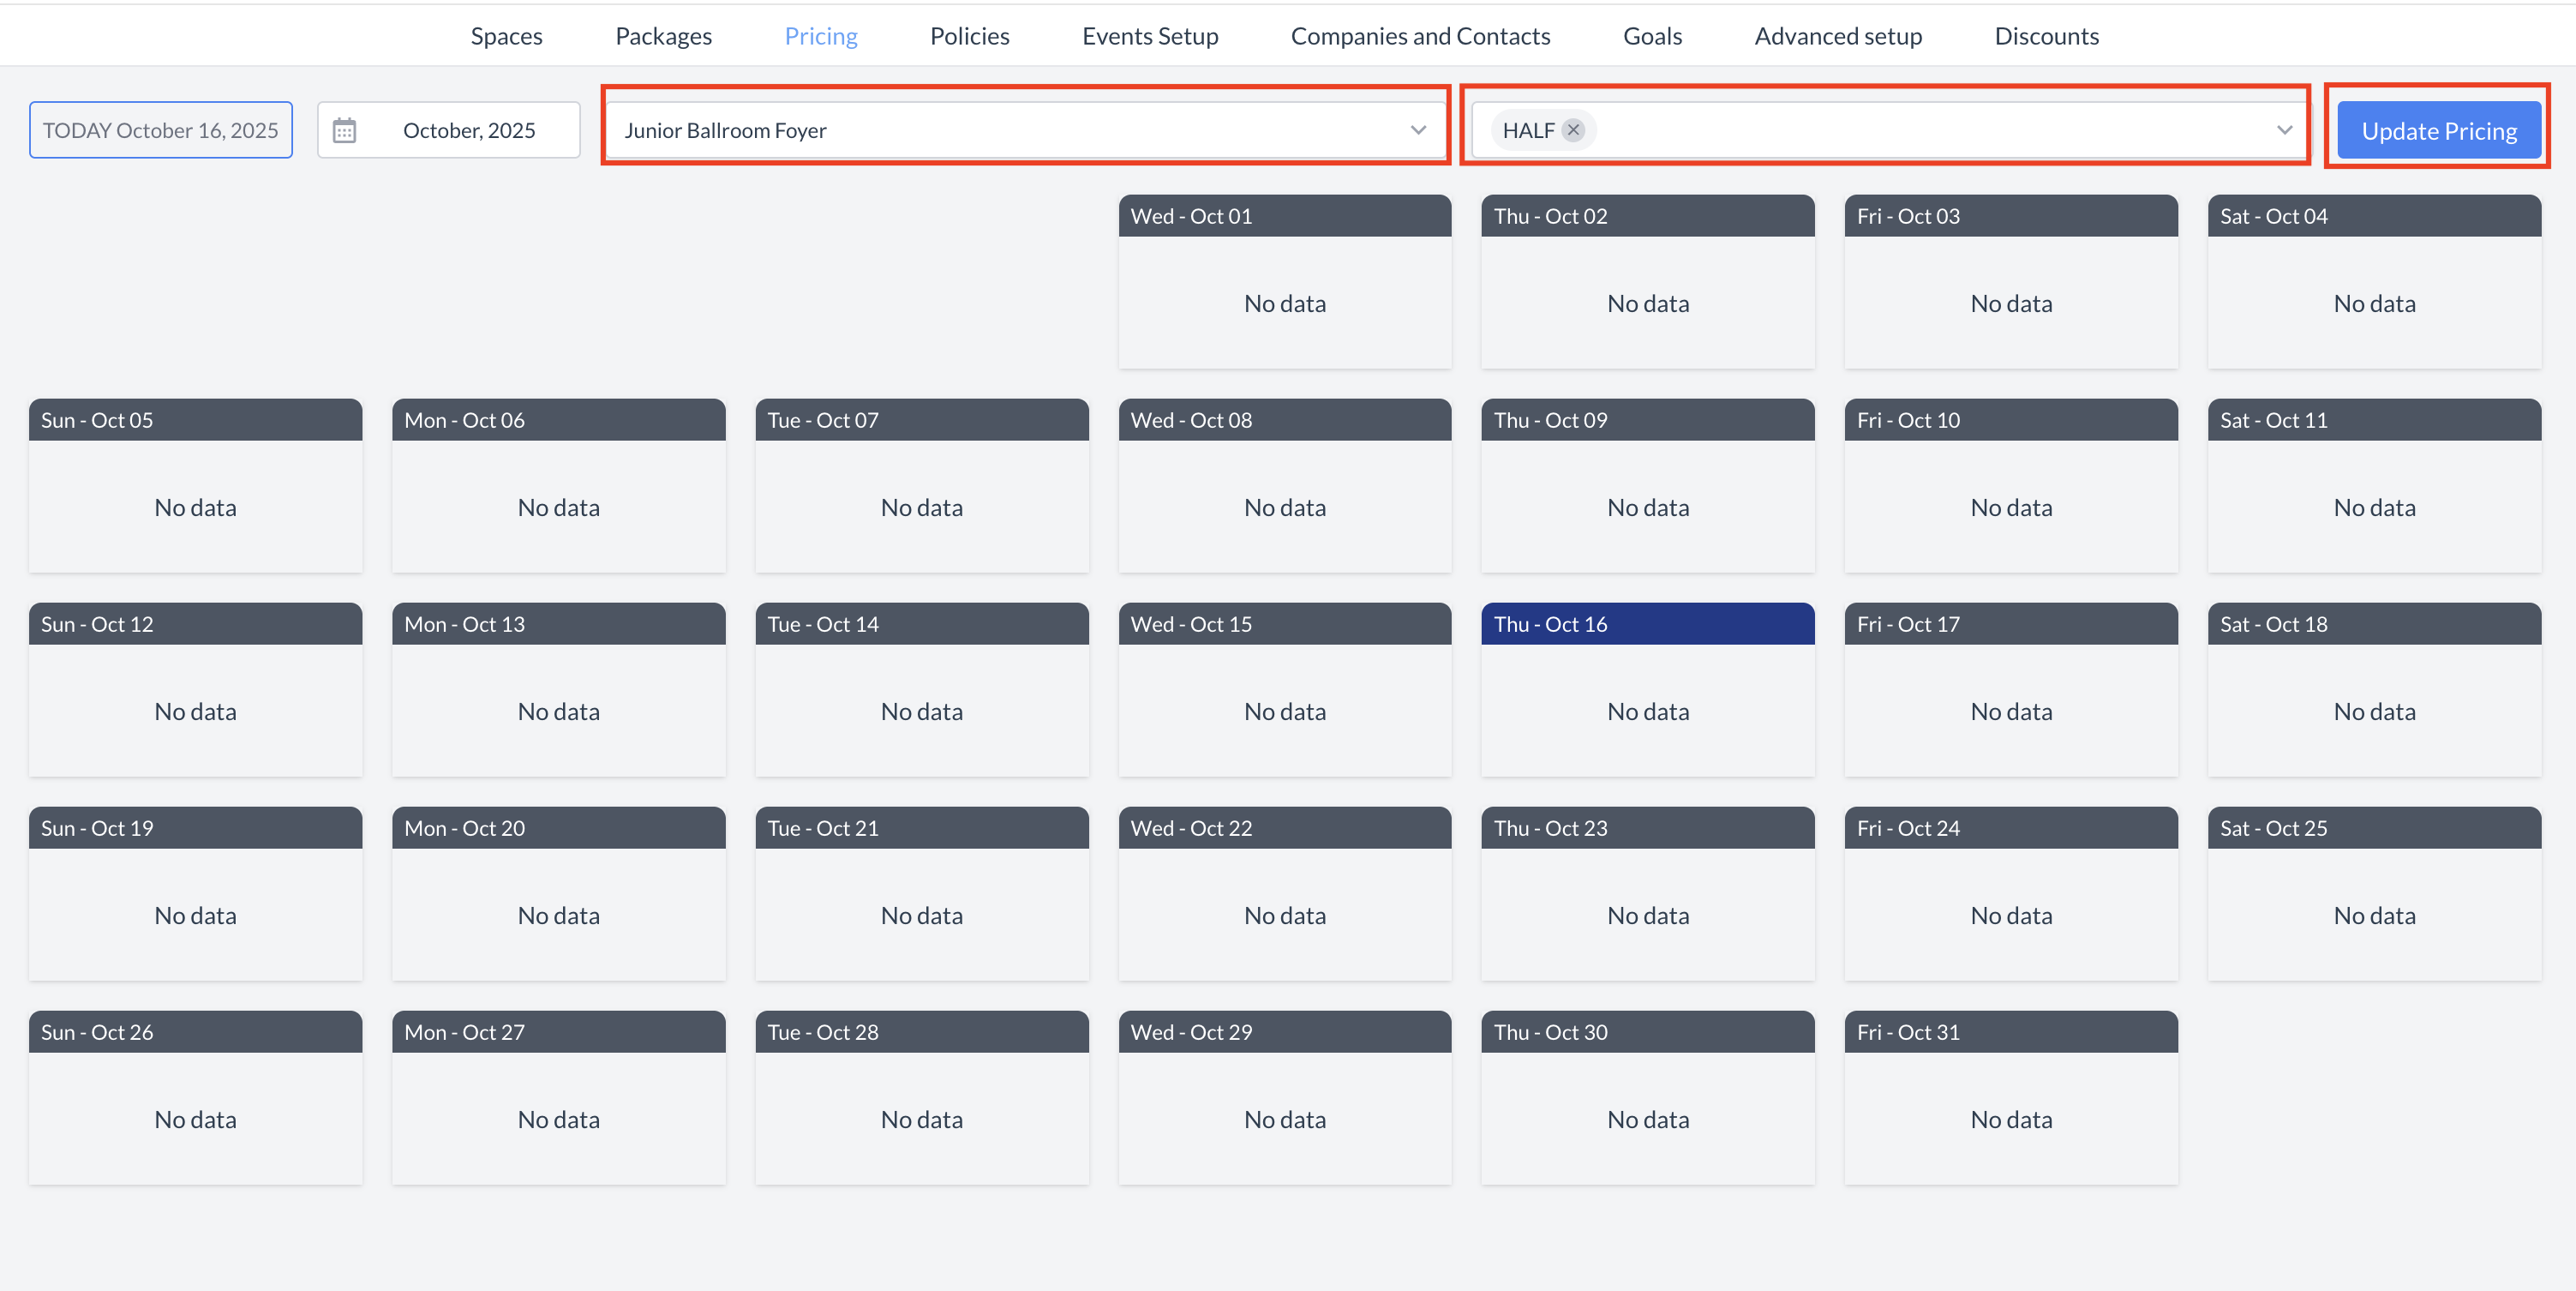The width and height of the screenshot is (2576, 1291).
Task: Click the Sun - Oct 05 day header
Action: click(x=195, y=419)
